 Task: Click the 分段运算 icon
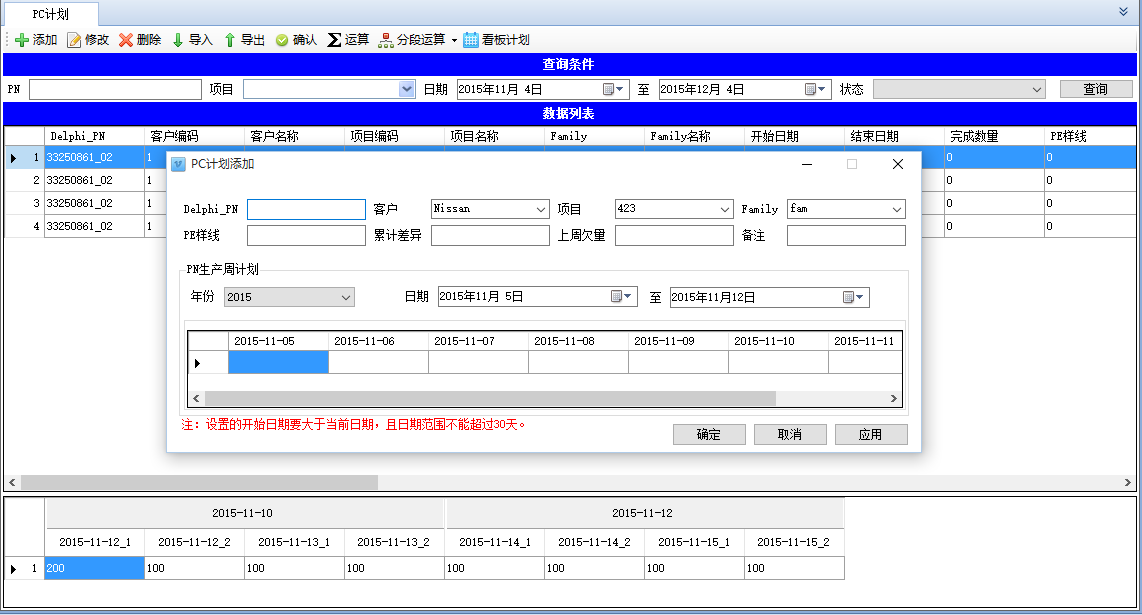tap(386, 40)
